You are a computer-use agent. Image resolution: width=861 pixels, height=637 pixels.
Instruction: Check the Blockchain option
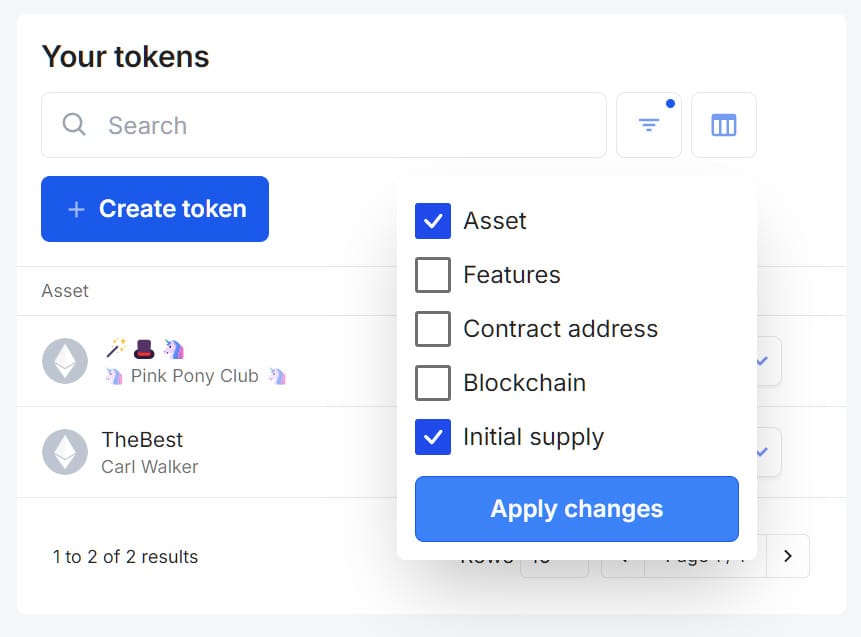coord(431,382)
